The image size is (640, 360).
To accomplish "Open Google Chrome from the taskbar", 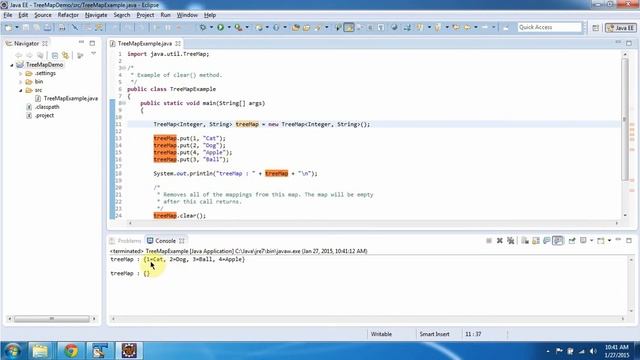I will pos(71,351).
